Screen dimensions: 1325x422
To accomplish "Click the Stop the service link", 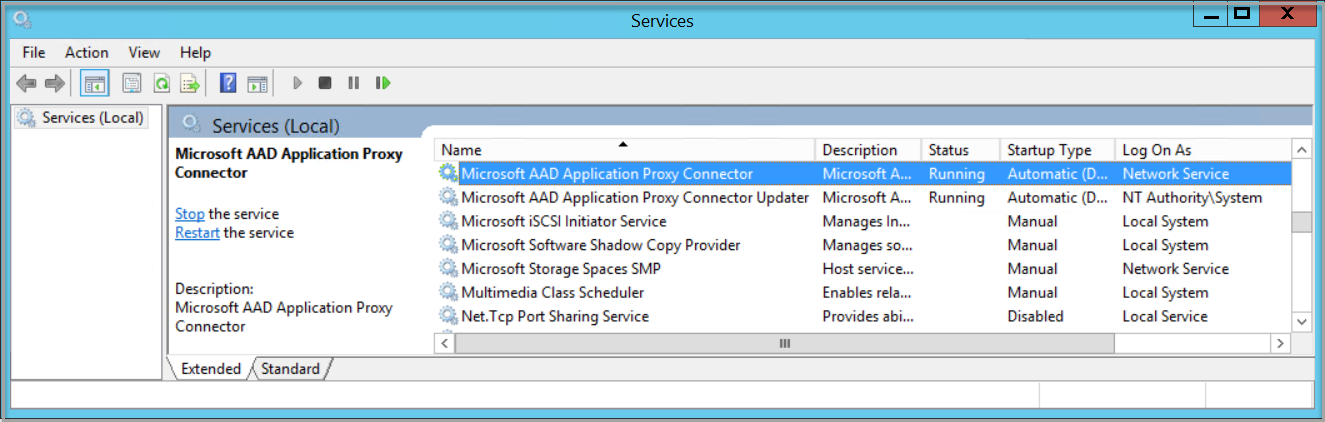I will [189, 214].
